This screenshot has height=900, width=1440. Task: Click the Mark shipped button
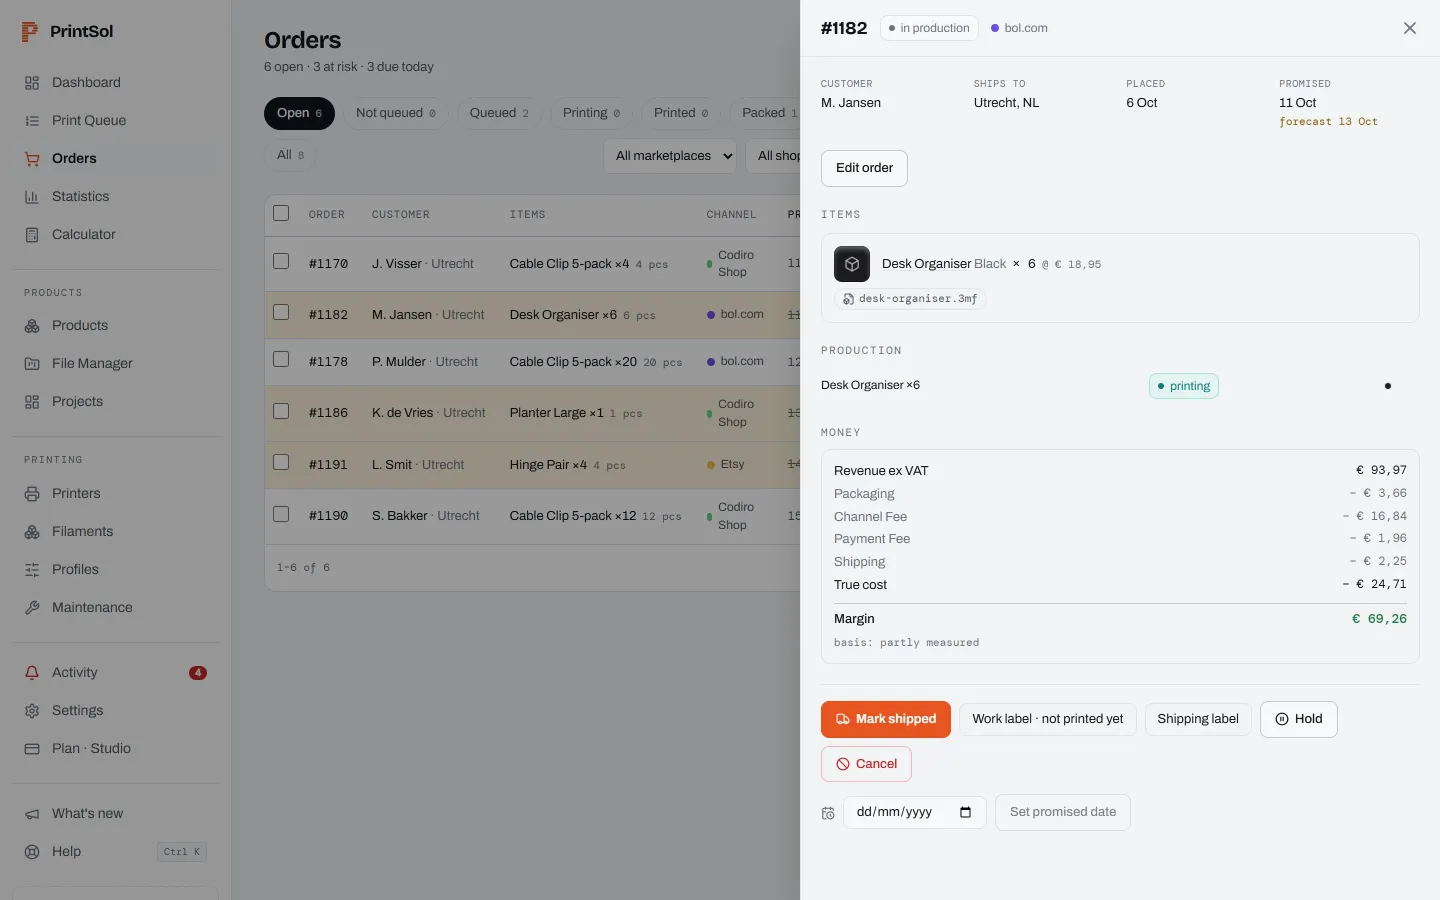886,719
